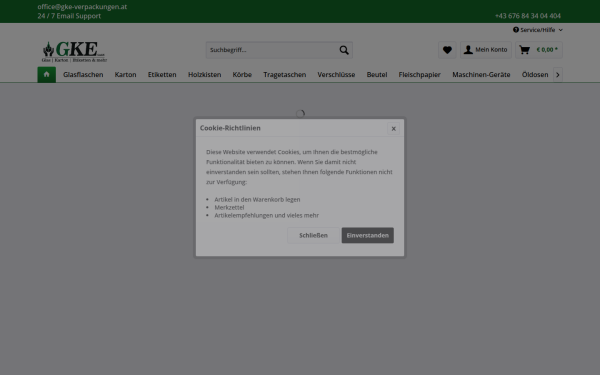
Task: Open the Glasflaschen category
Action: click(83, 75)
